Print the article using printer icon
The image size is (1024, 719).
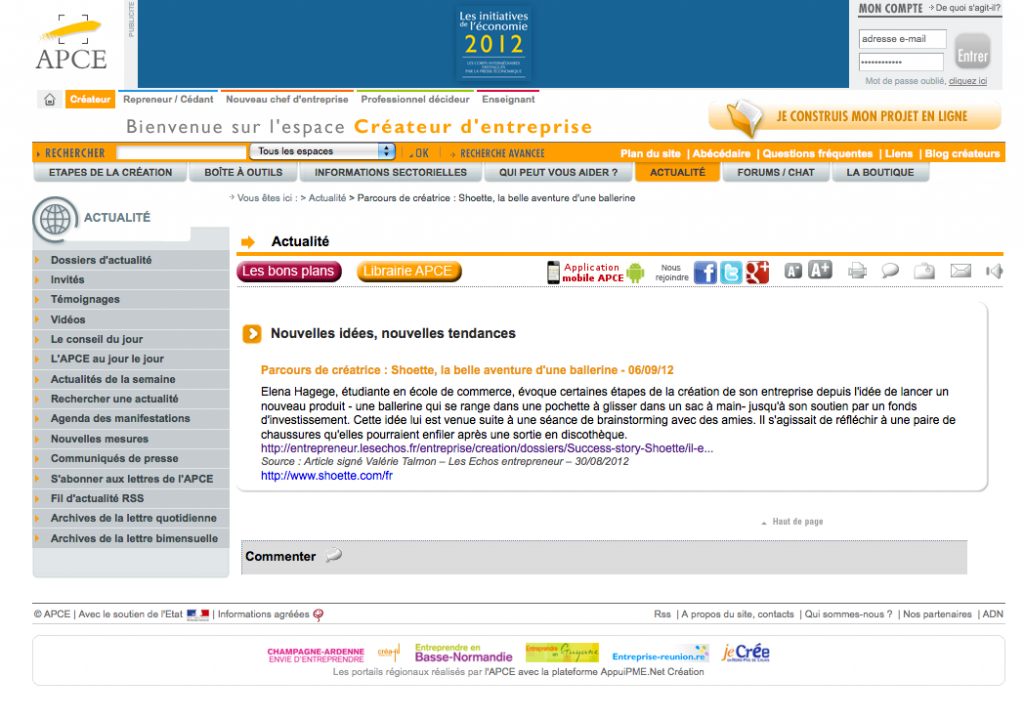(x=857, y=271)
